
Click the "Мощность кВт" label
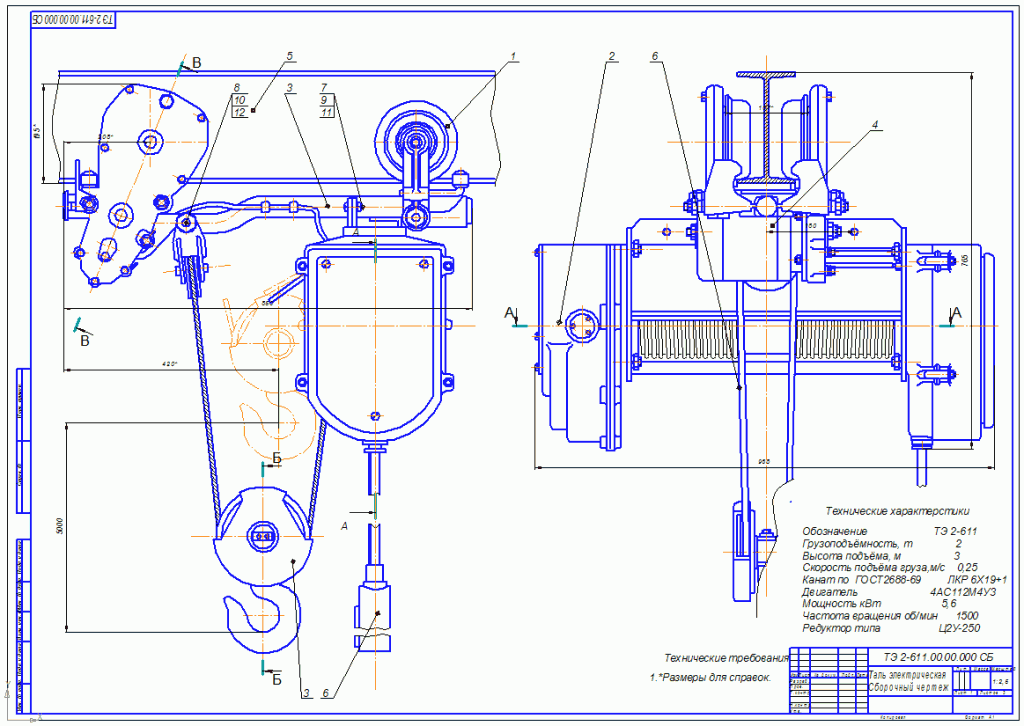tap(842, 604)
